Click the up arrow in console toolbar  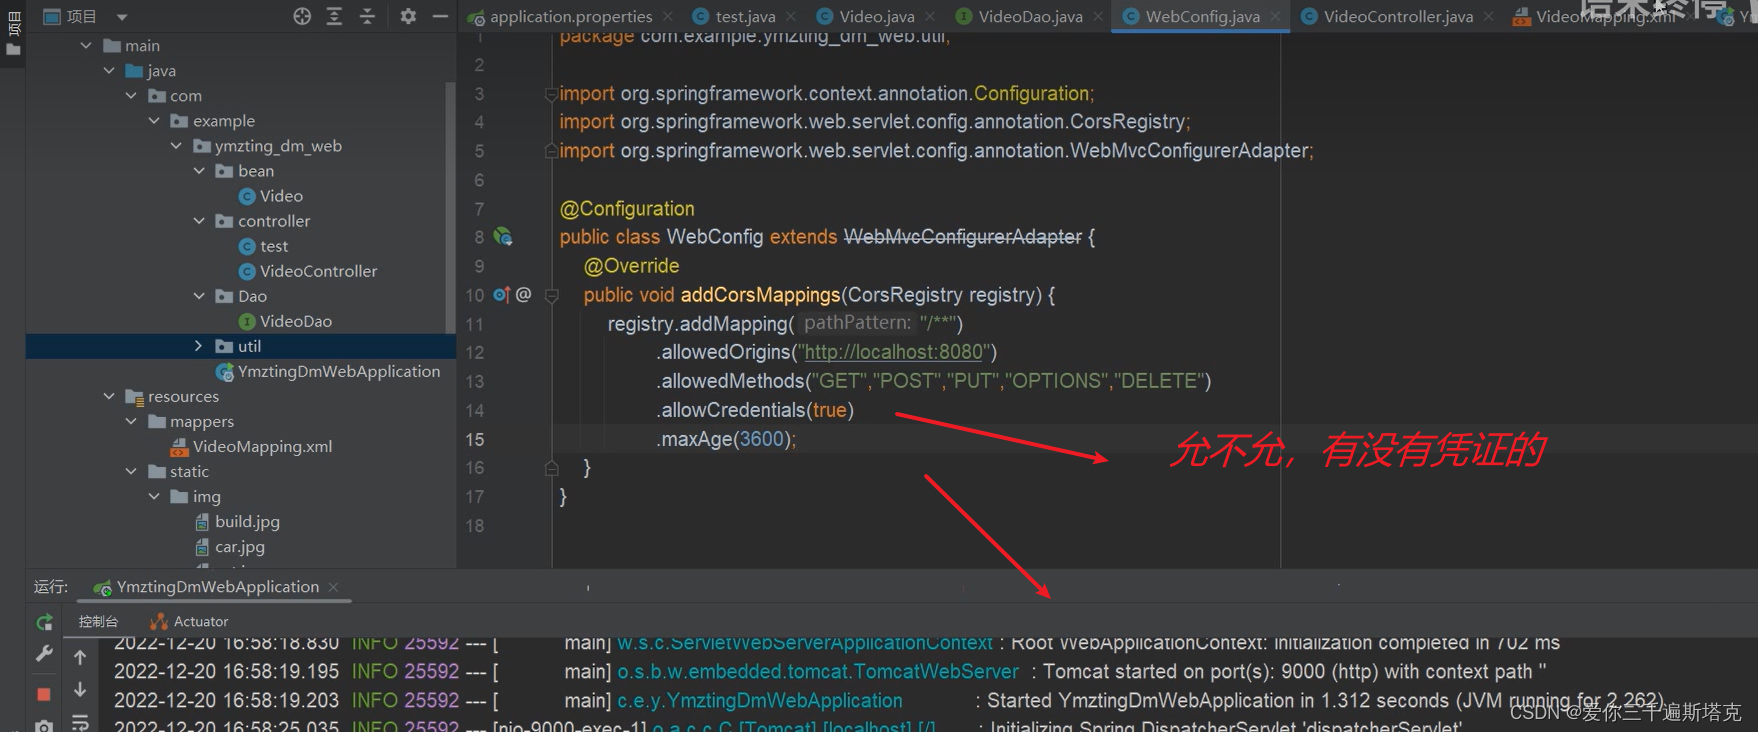pyautogui.click(x=80, y=657)
